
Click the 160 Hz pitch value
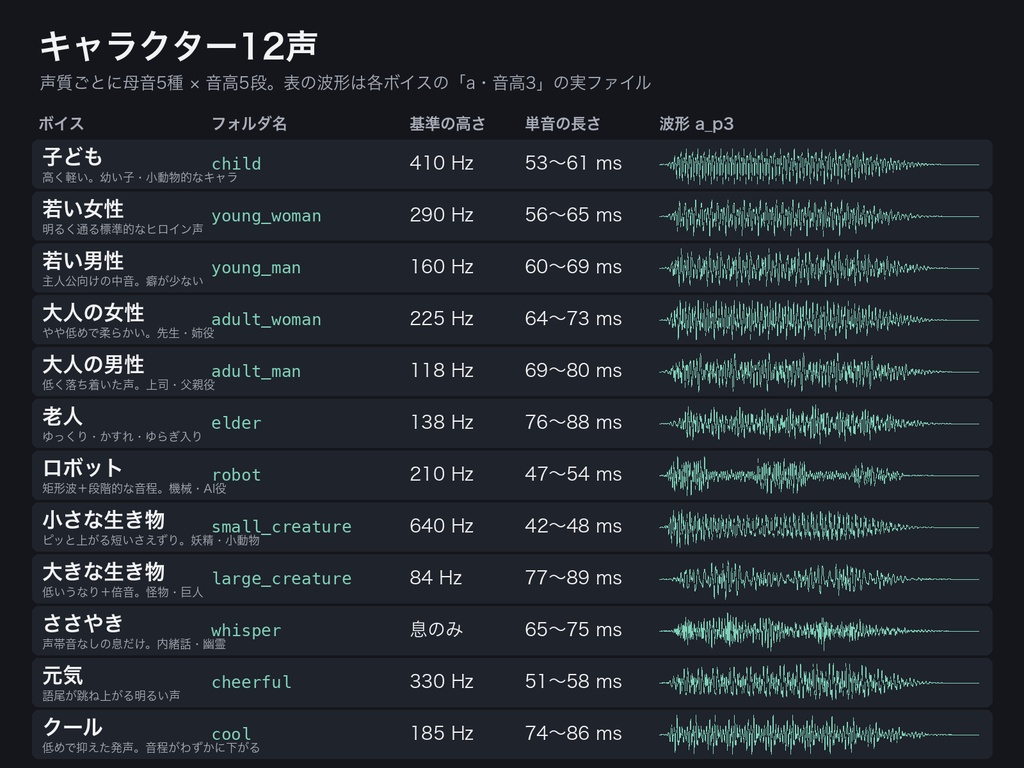click(x=441, y=266)
